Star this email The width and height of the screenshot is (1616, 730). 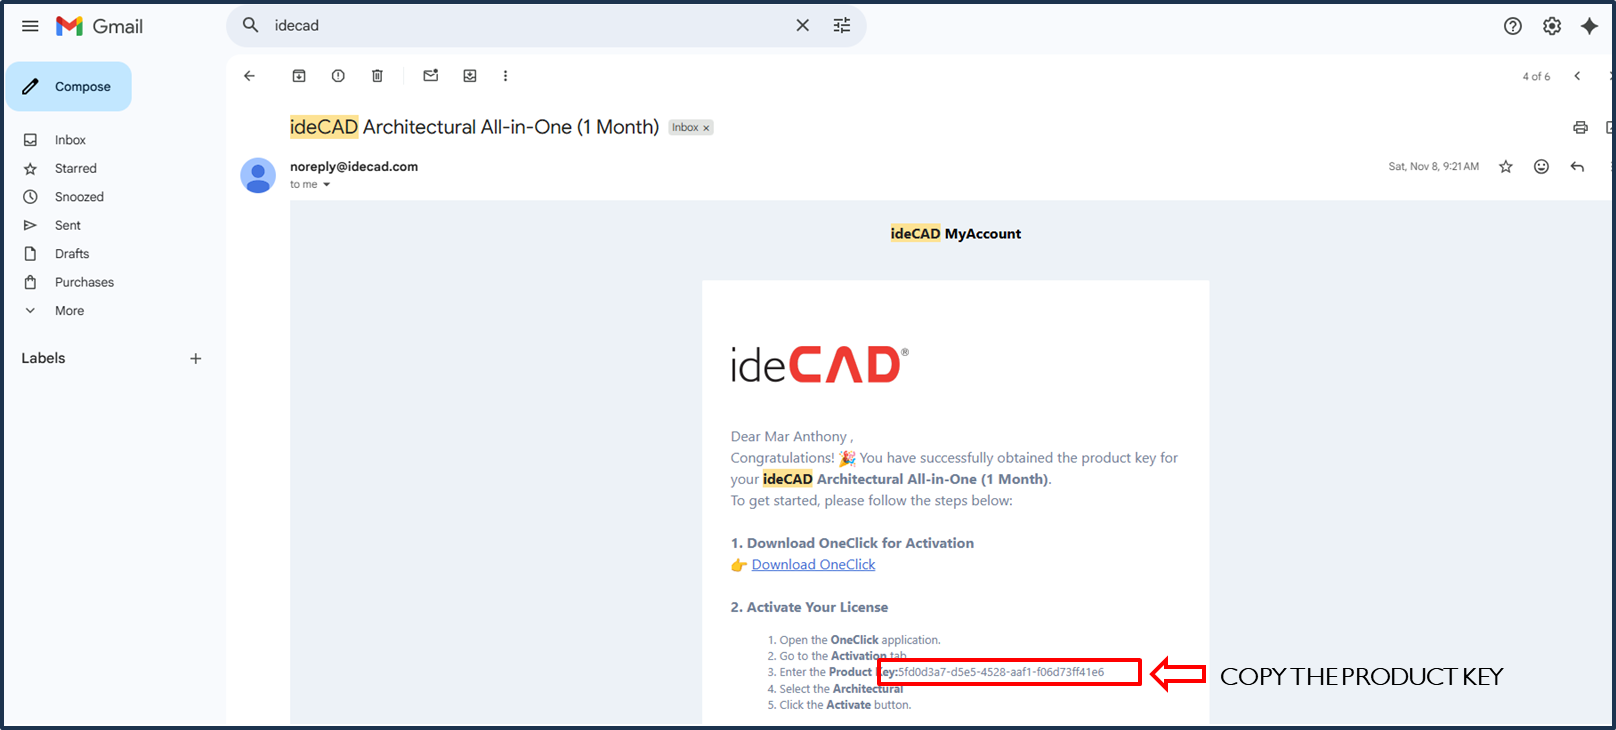point(1506,167)
